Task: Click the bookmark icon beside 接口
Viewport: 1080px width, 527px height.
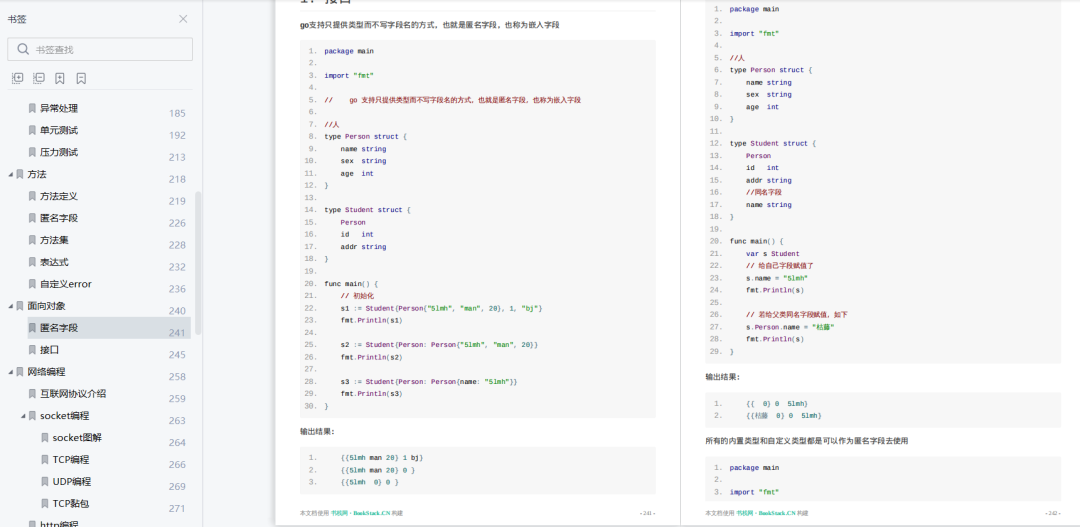Action: coord(32,349)
